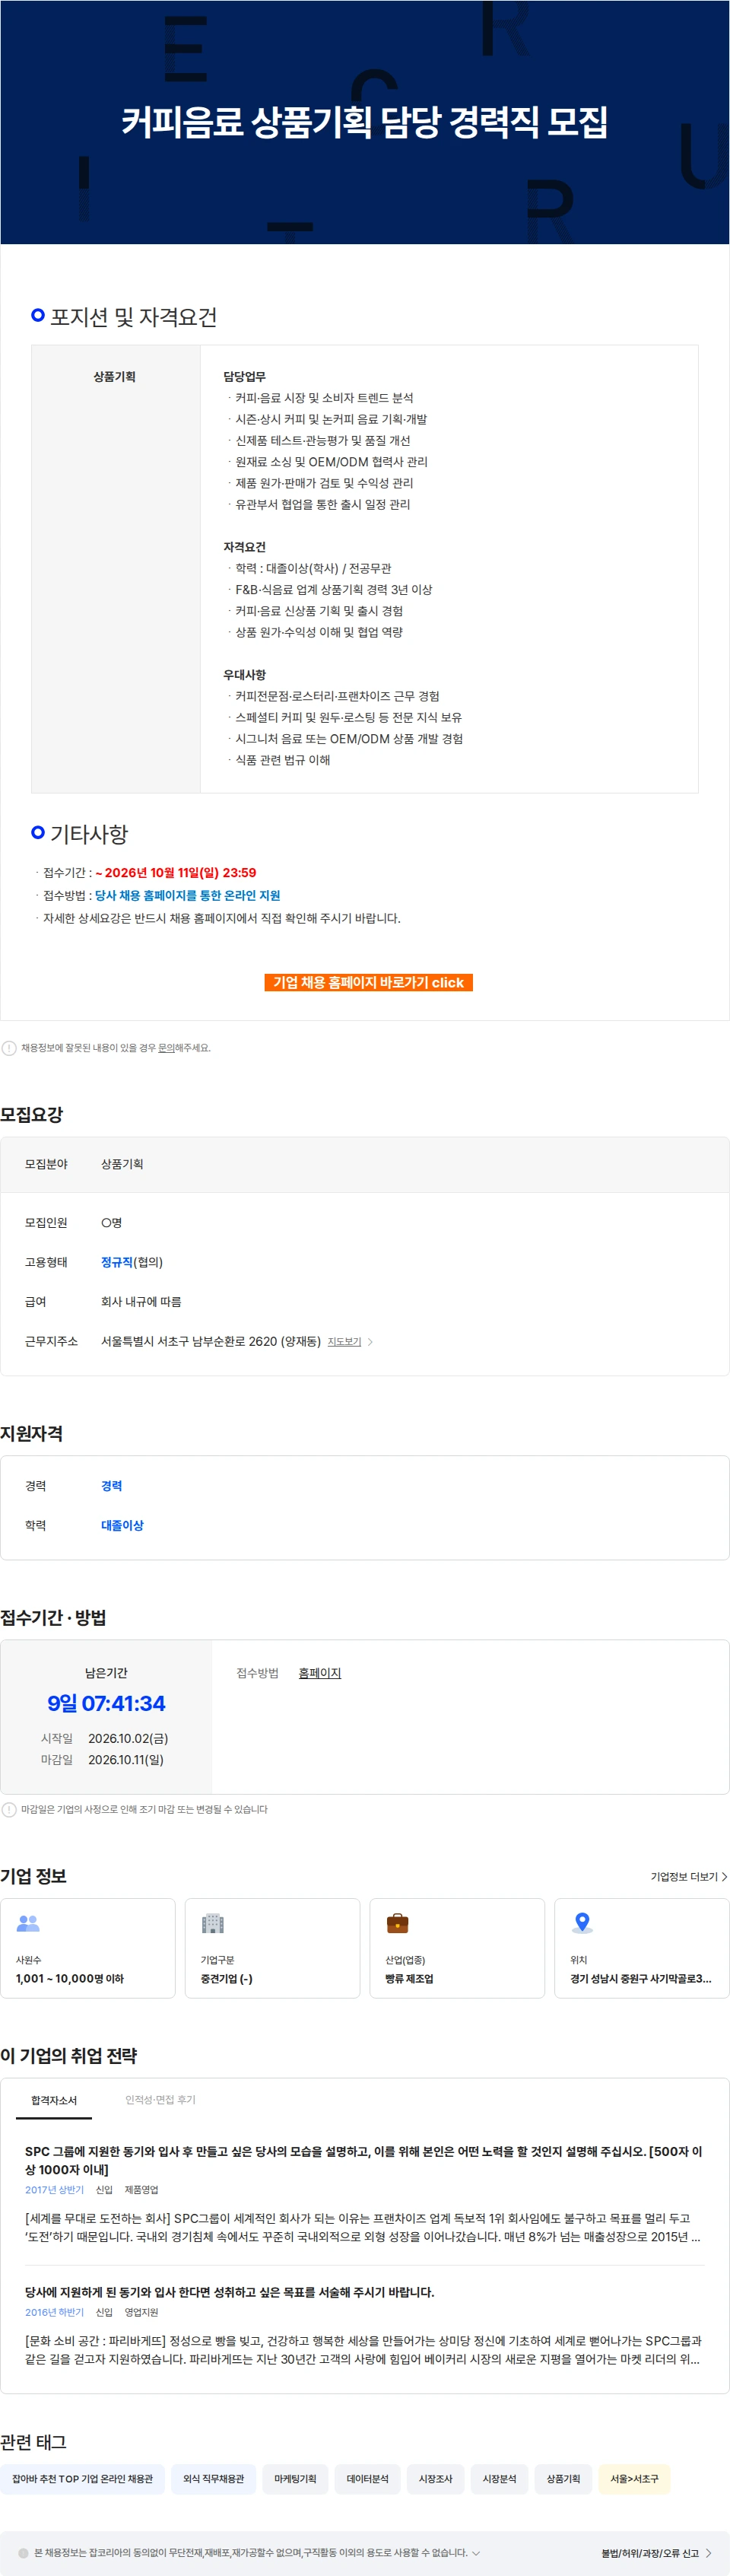Switch to the 합격자소서 tab
This screenshot has width=730, height=2576.
[54, 2100]
